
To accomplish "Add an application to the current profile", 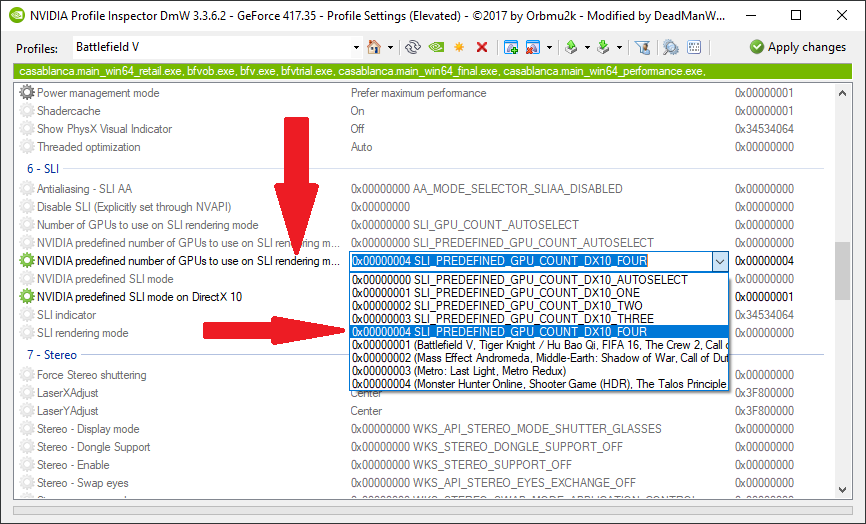I will pyautogui.click(x=511, y=47).
